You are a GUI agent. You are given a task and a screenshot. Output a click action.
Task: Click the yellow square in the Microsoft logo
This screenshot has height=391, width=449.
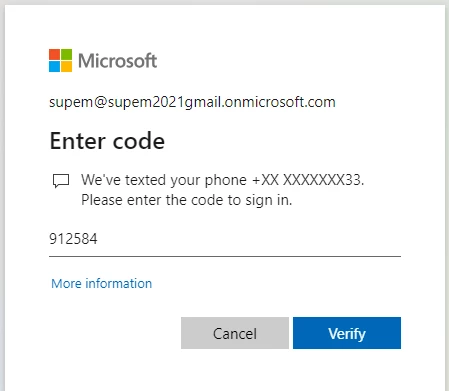click(x=66, y=66)
